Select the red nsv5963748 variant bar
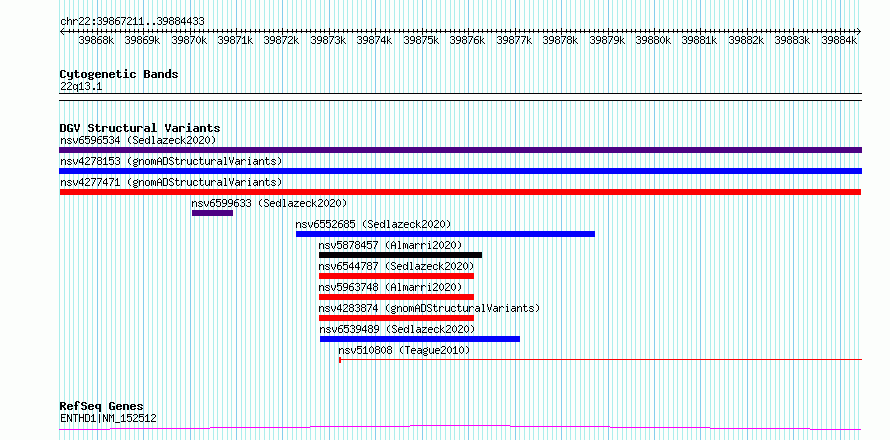 pos(396,297)
